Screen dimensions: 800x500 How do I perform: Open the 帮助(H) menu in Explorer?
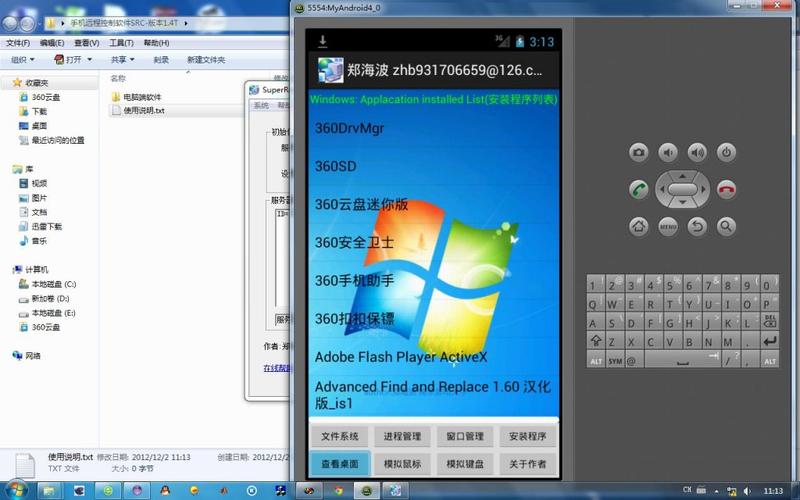pos(156,43)
